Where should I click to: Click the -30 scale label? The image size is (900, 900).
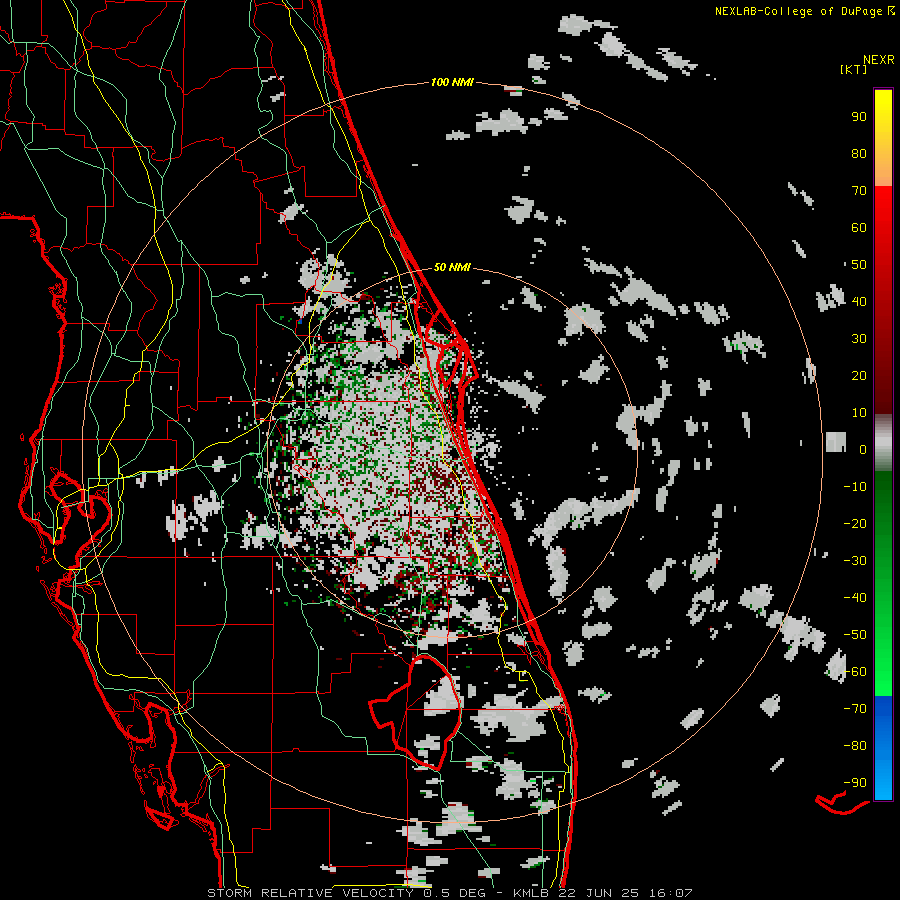coord(855,561)
